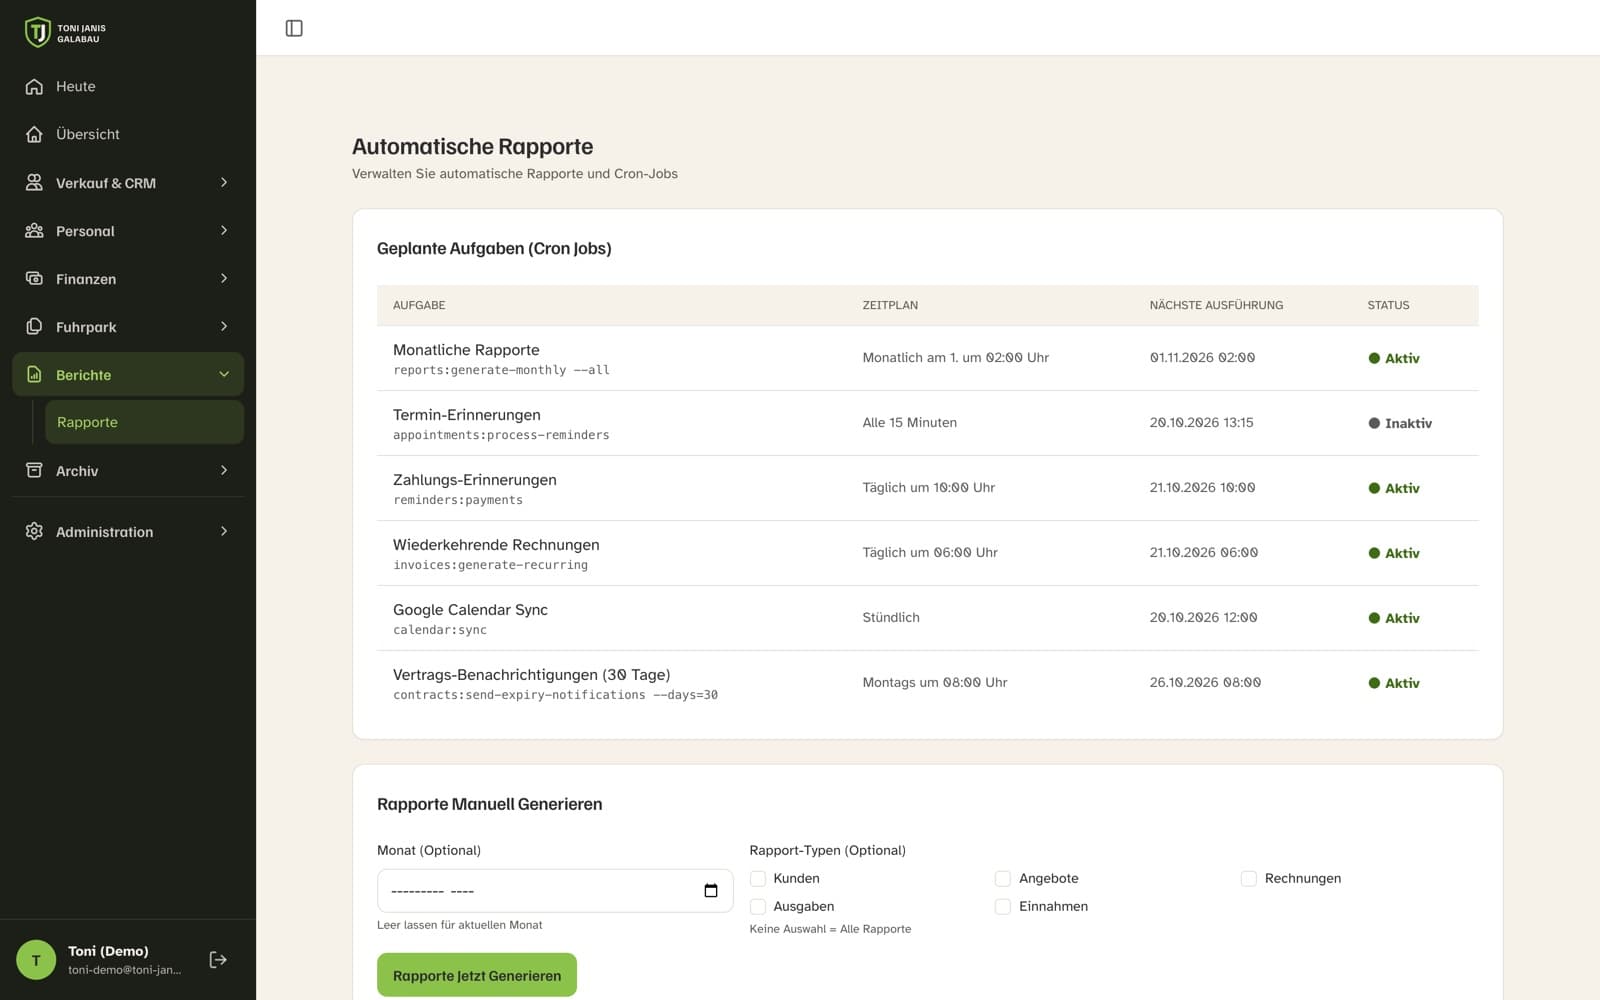This screenshot has width=1600, height=1000.
Task: Click the Administration gear icon
Action: 34,532
